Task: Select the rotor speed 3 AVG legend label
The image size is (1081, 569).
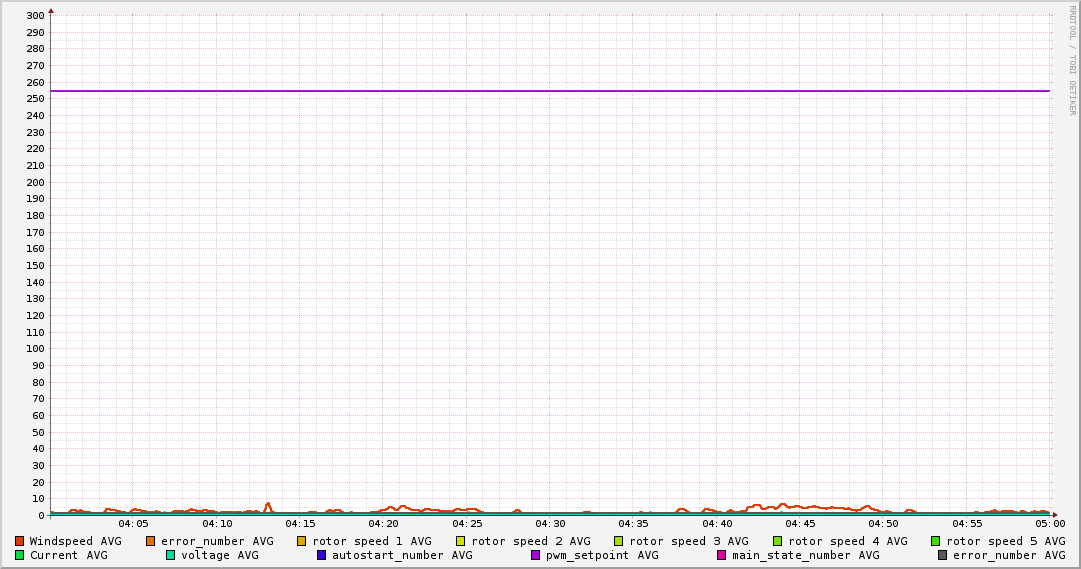Action: (689, 541)
